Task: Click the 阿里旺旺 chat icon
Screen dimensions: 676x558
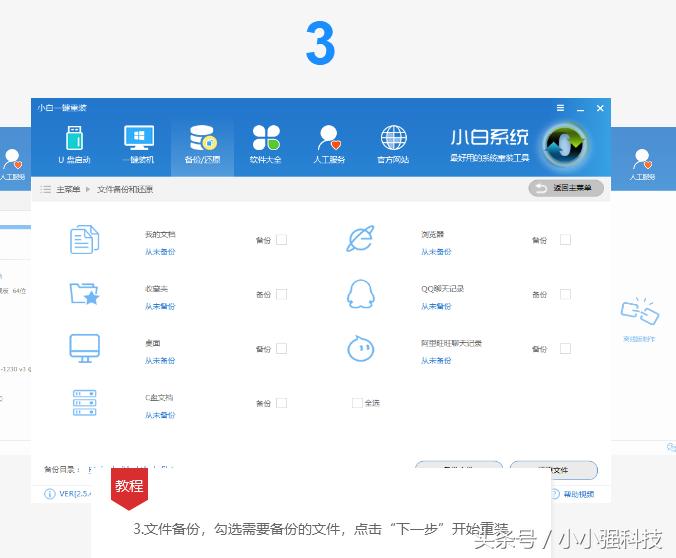Action: point(361,348)
